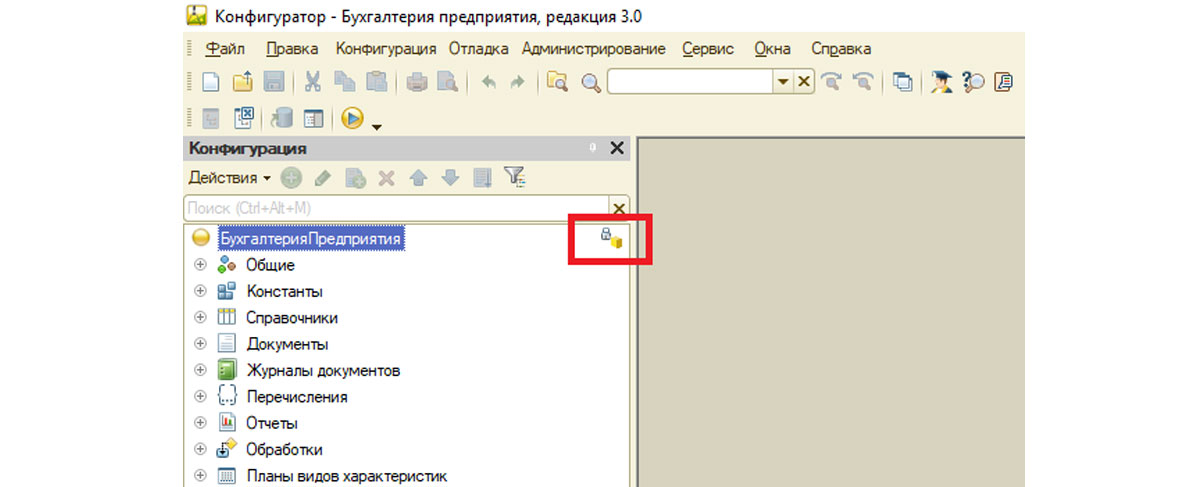The image size is (1200, 487).
Task: Clear the tree search with X button
Action: pos(619,208)
